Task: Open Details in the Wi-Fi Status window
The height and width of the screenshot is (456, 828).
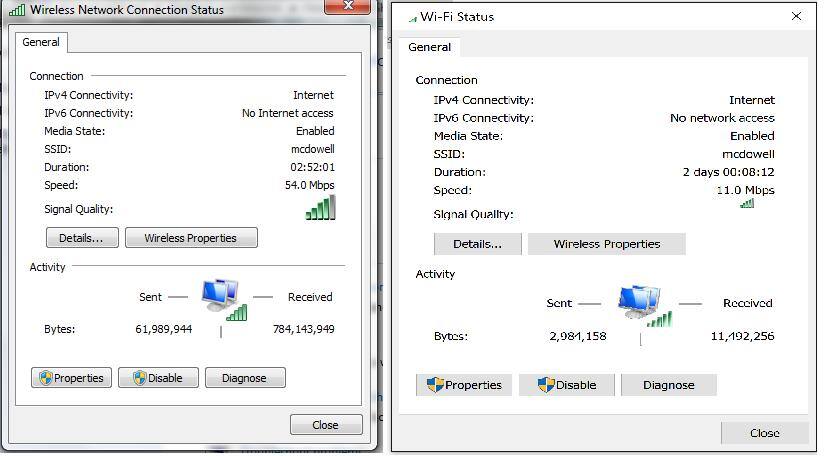Action: [x=477, y=244]
